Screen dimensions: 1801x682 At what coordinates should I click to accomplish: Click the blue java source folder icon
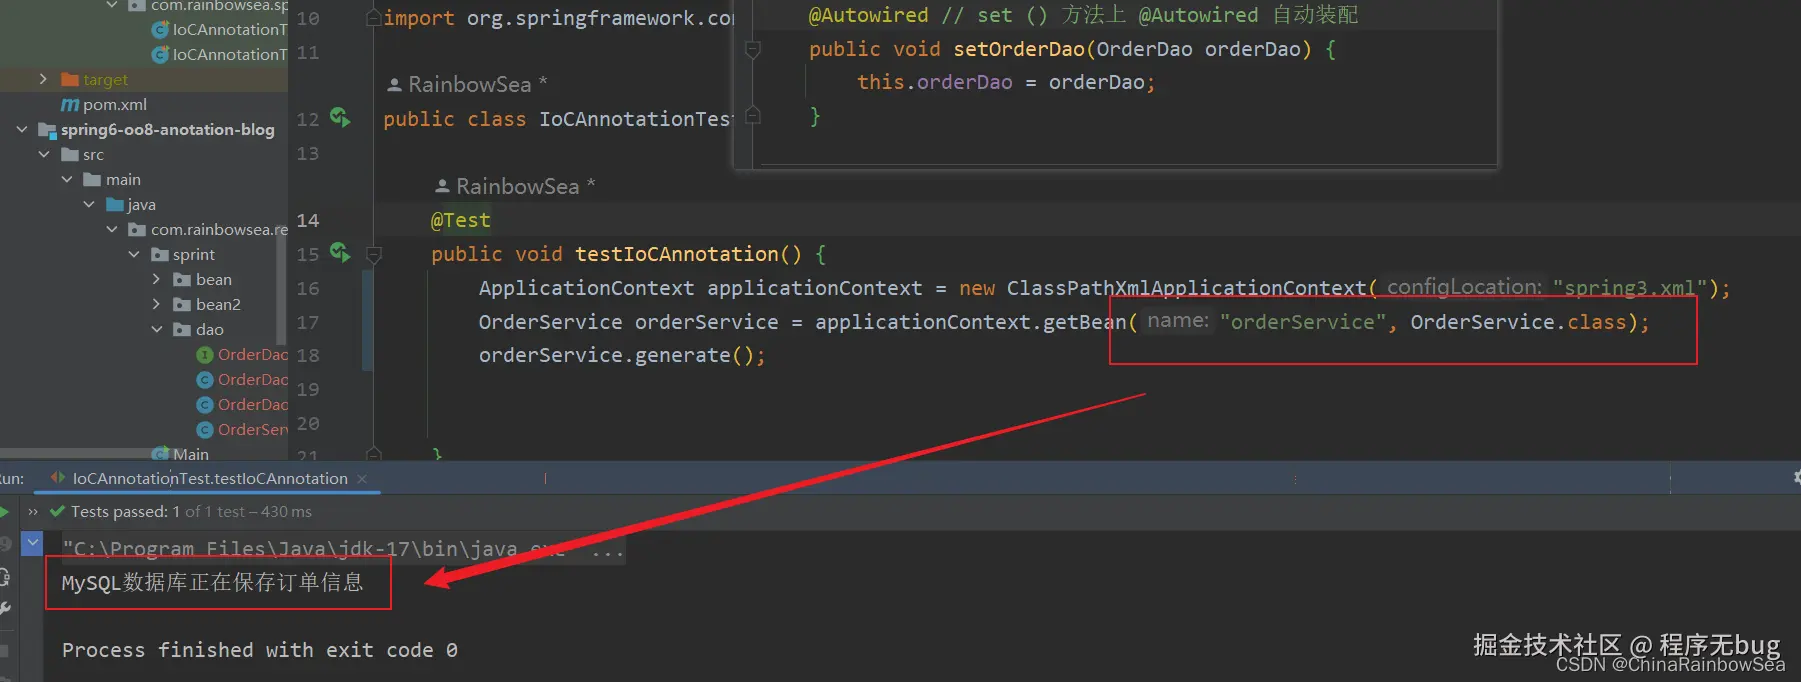[x=115, y=205]
